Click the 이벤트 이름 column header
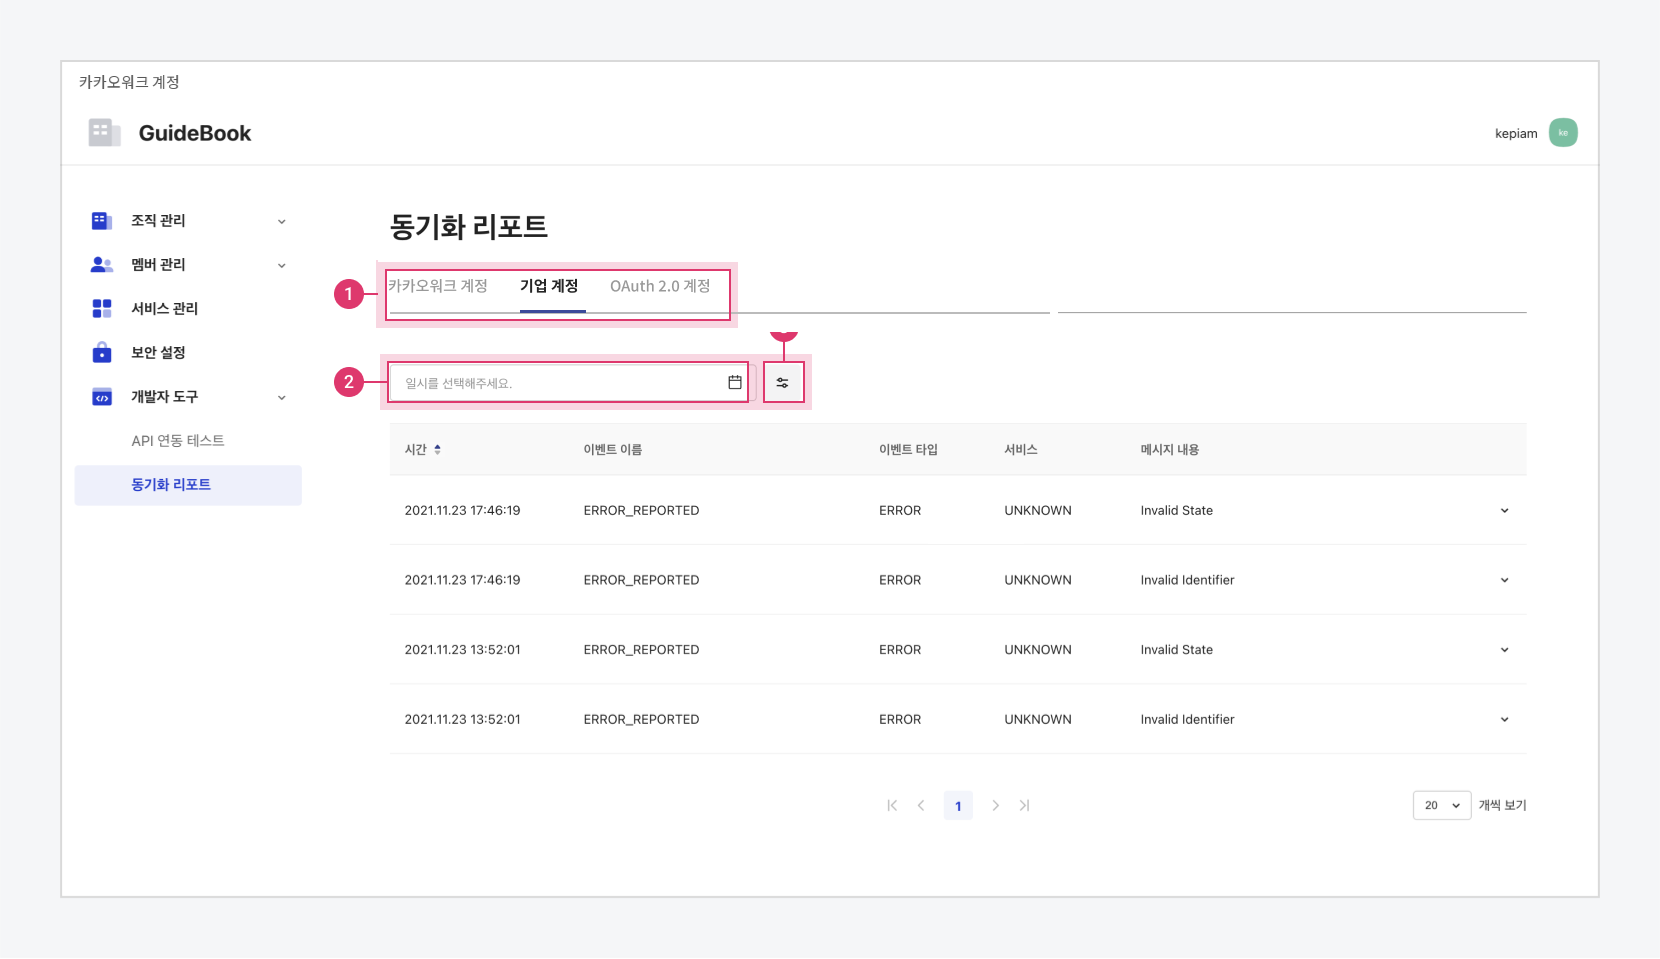This screenshot has width=1660, height=959. 613,450
